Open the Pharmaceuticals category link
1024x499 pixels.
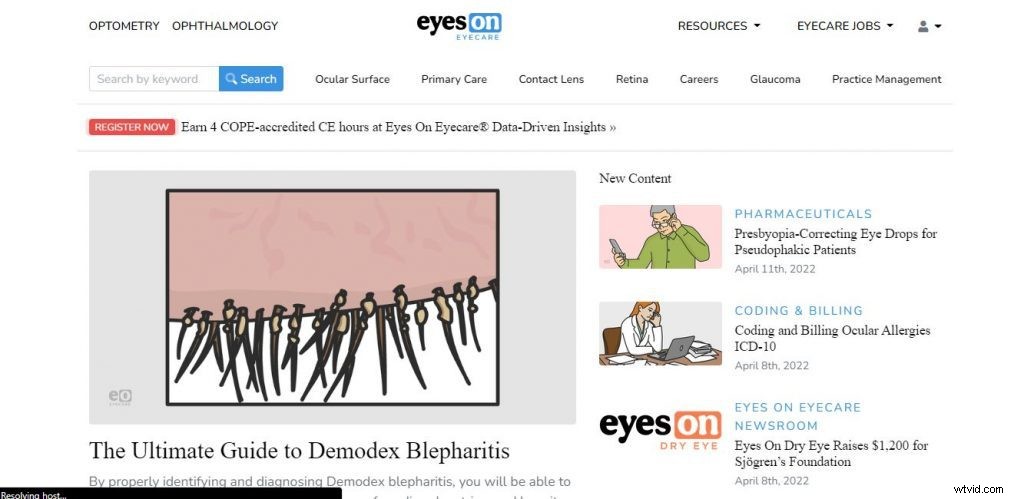point(803,214)
